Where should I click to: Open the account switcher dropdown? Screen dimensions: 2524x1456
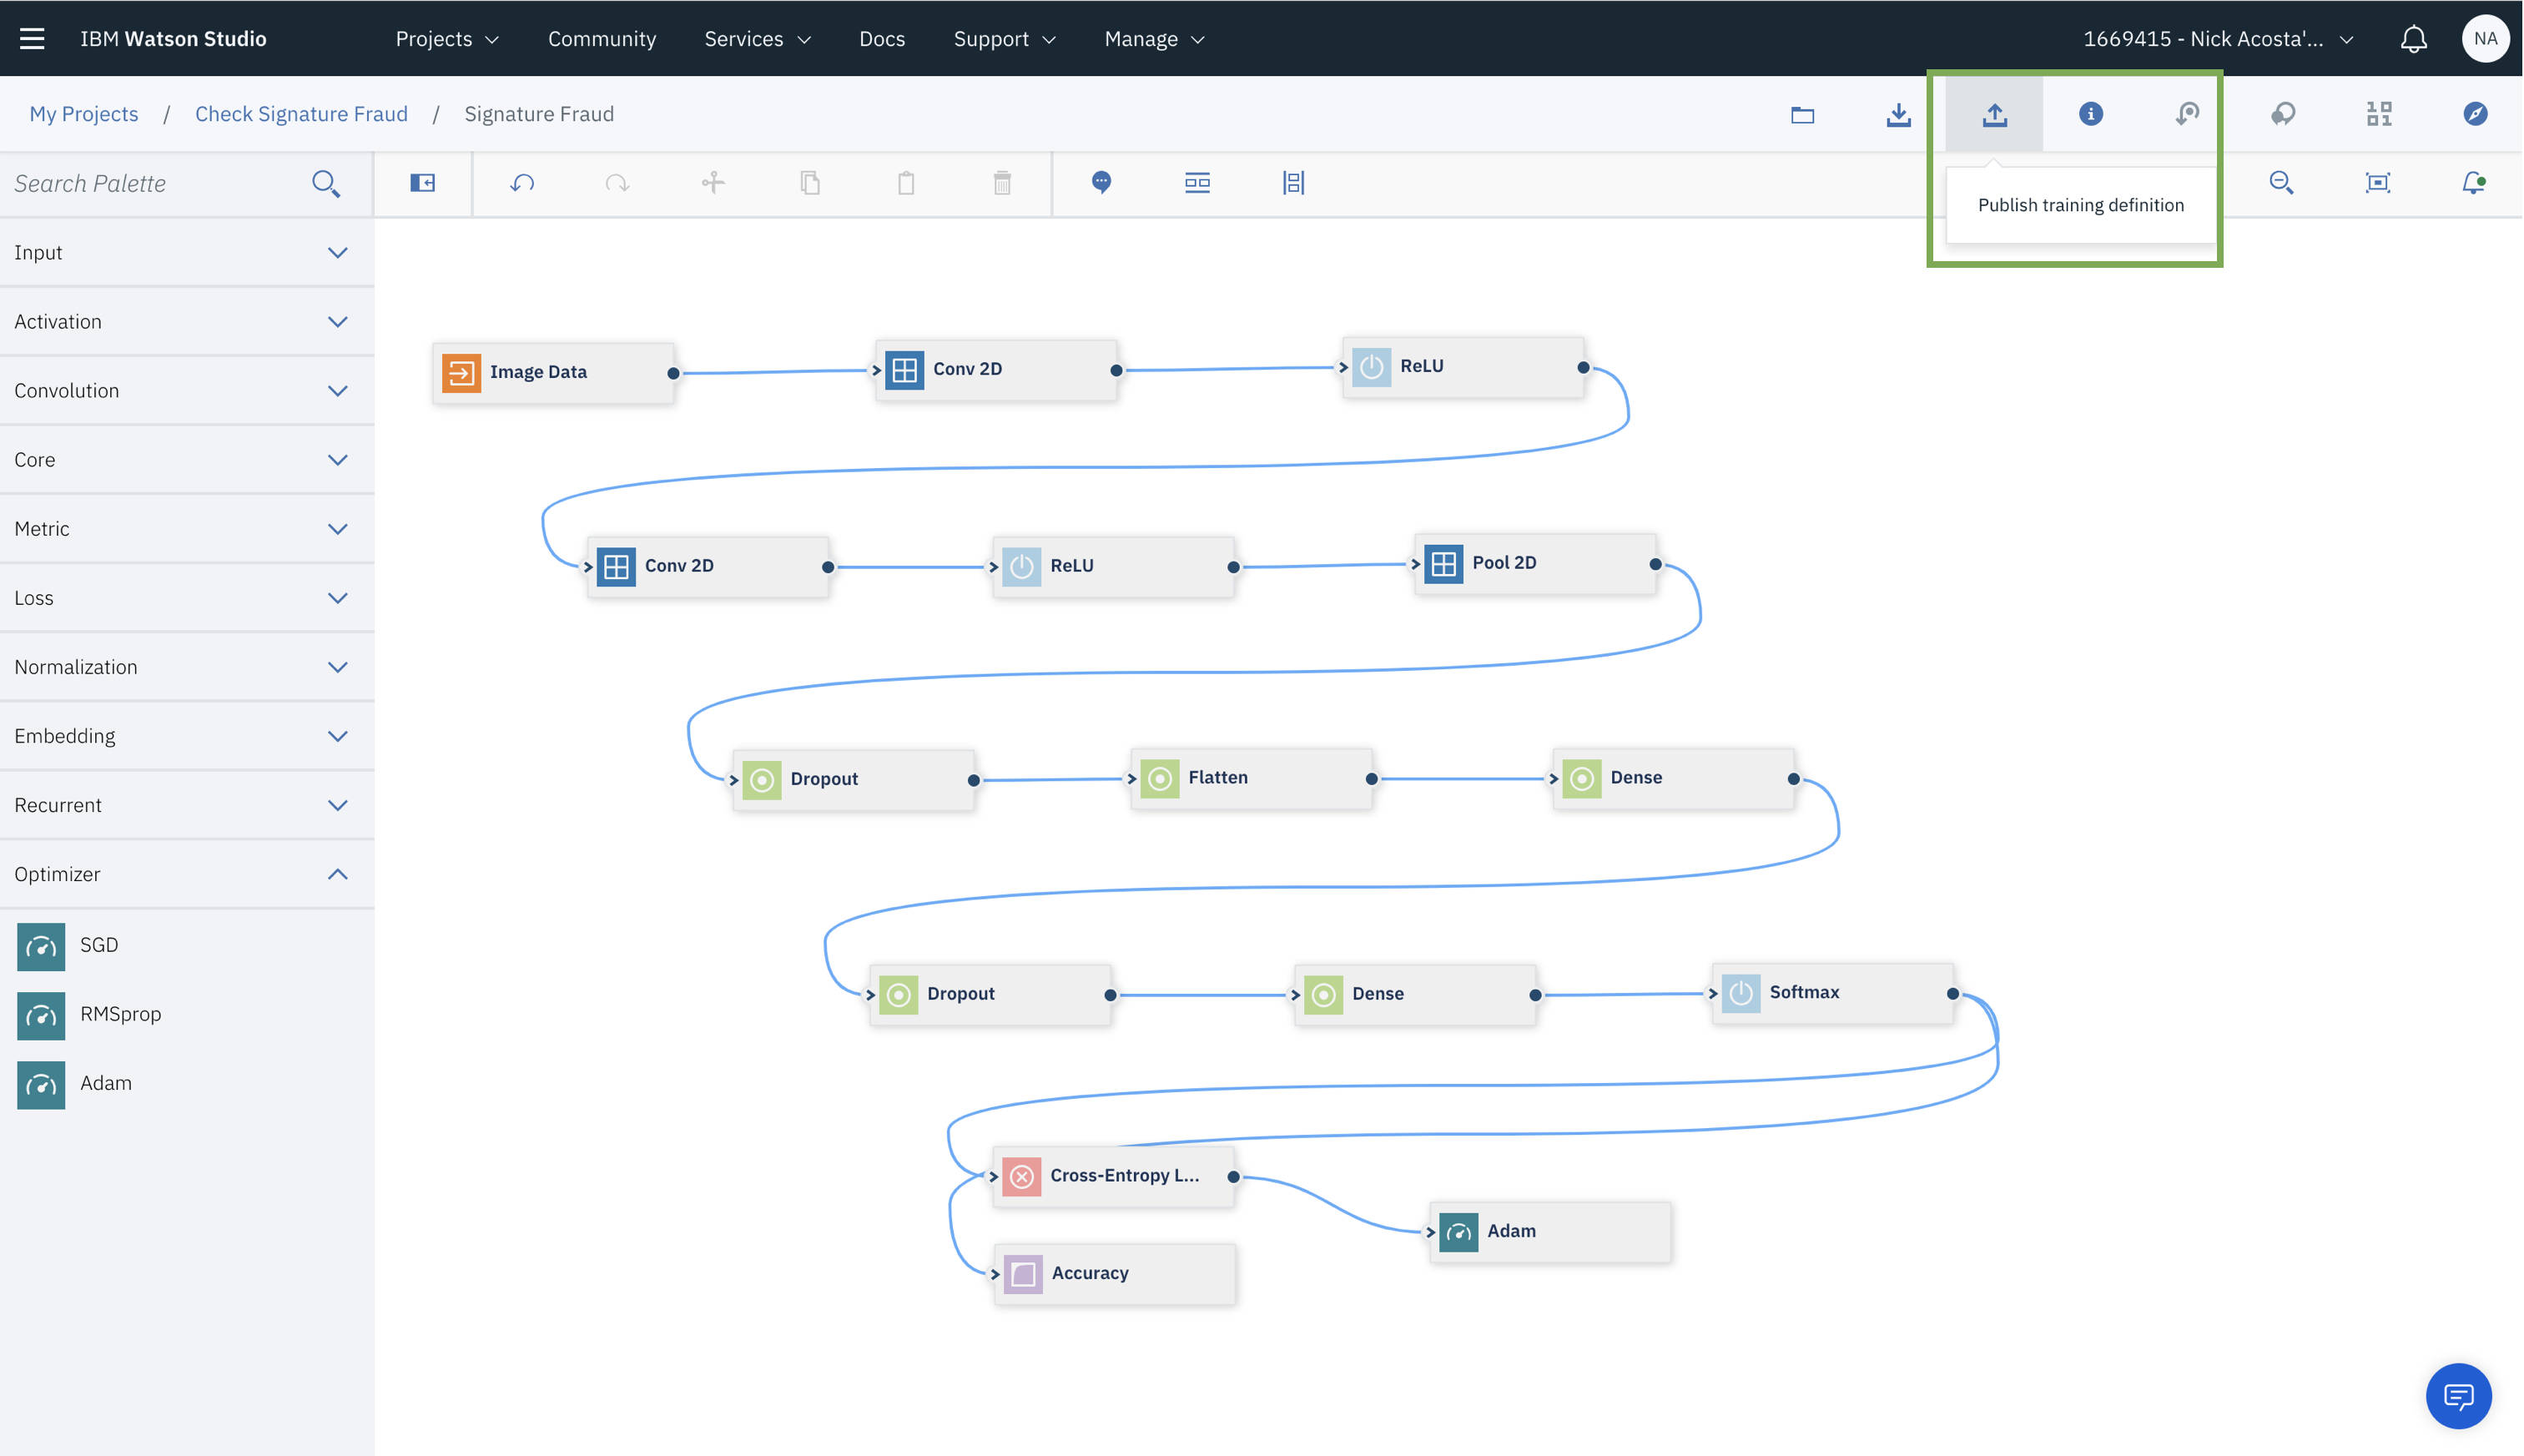[2218, 39]
